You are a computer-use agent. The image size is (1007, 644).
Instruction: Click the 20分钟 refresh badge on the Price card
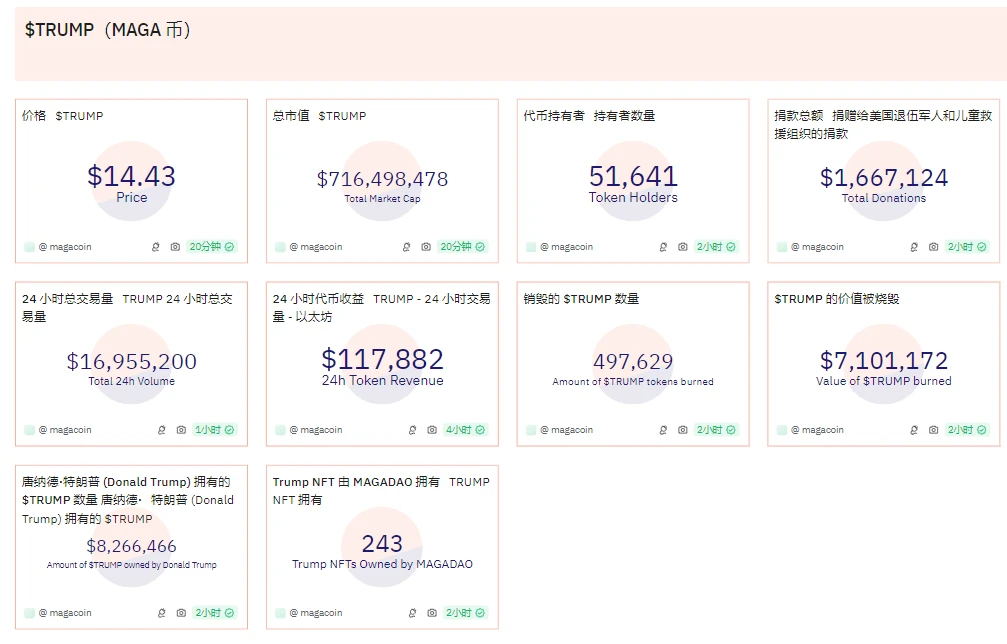coord(211,247)
